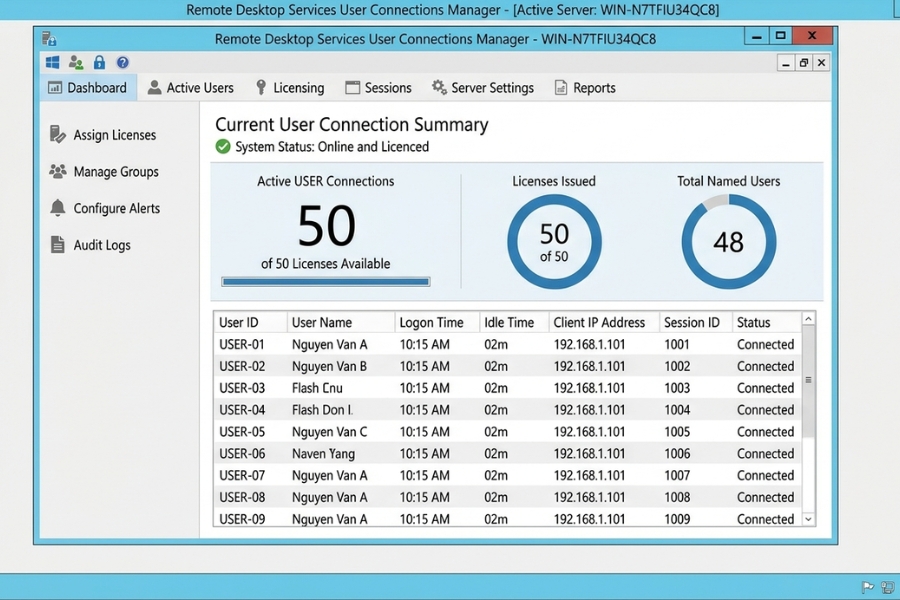The width and height of the screenshot is (900, 600).
Task: Switch to the Active Users tab
Action: click(191, 88)
